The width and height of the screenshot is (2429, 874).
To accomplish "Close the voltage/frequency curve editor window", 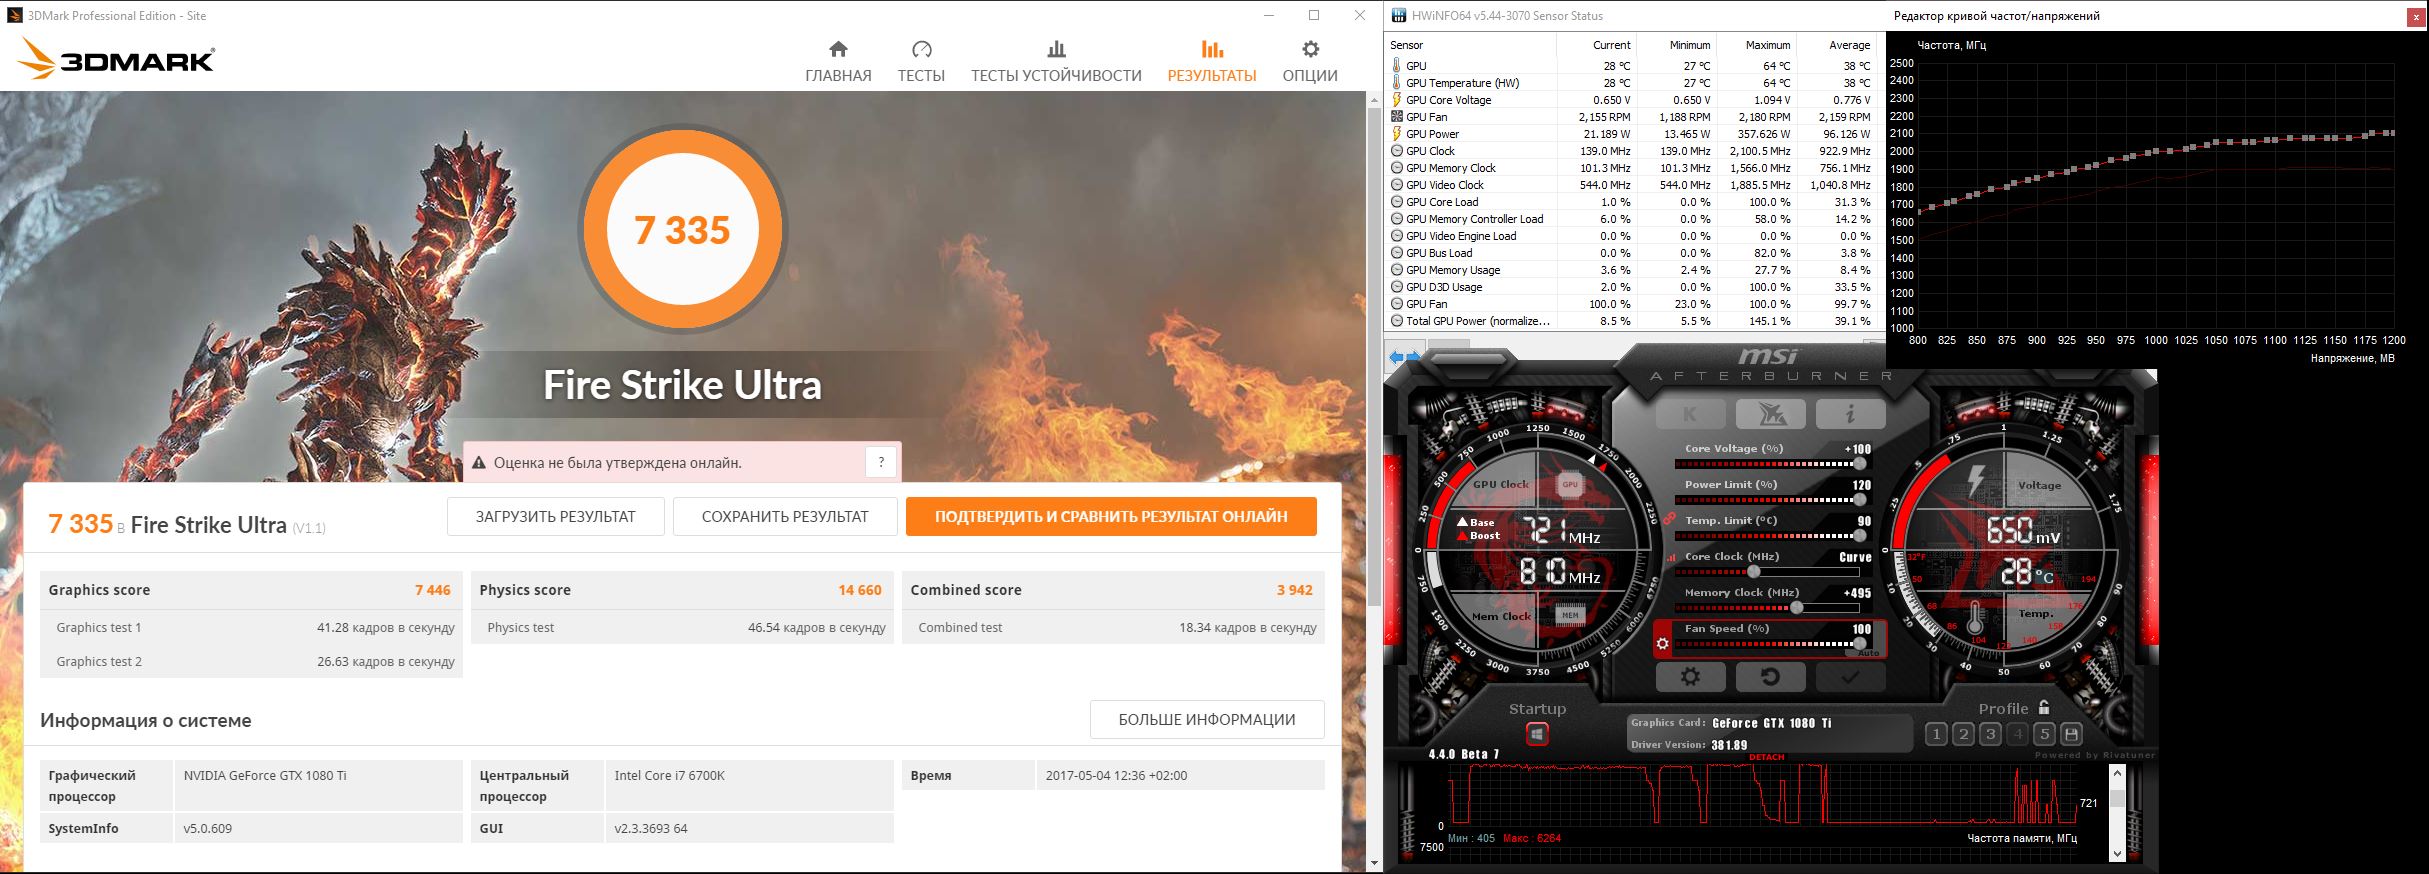I will tap(2418, 16).
